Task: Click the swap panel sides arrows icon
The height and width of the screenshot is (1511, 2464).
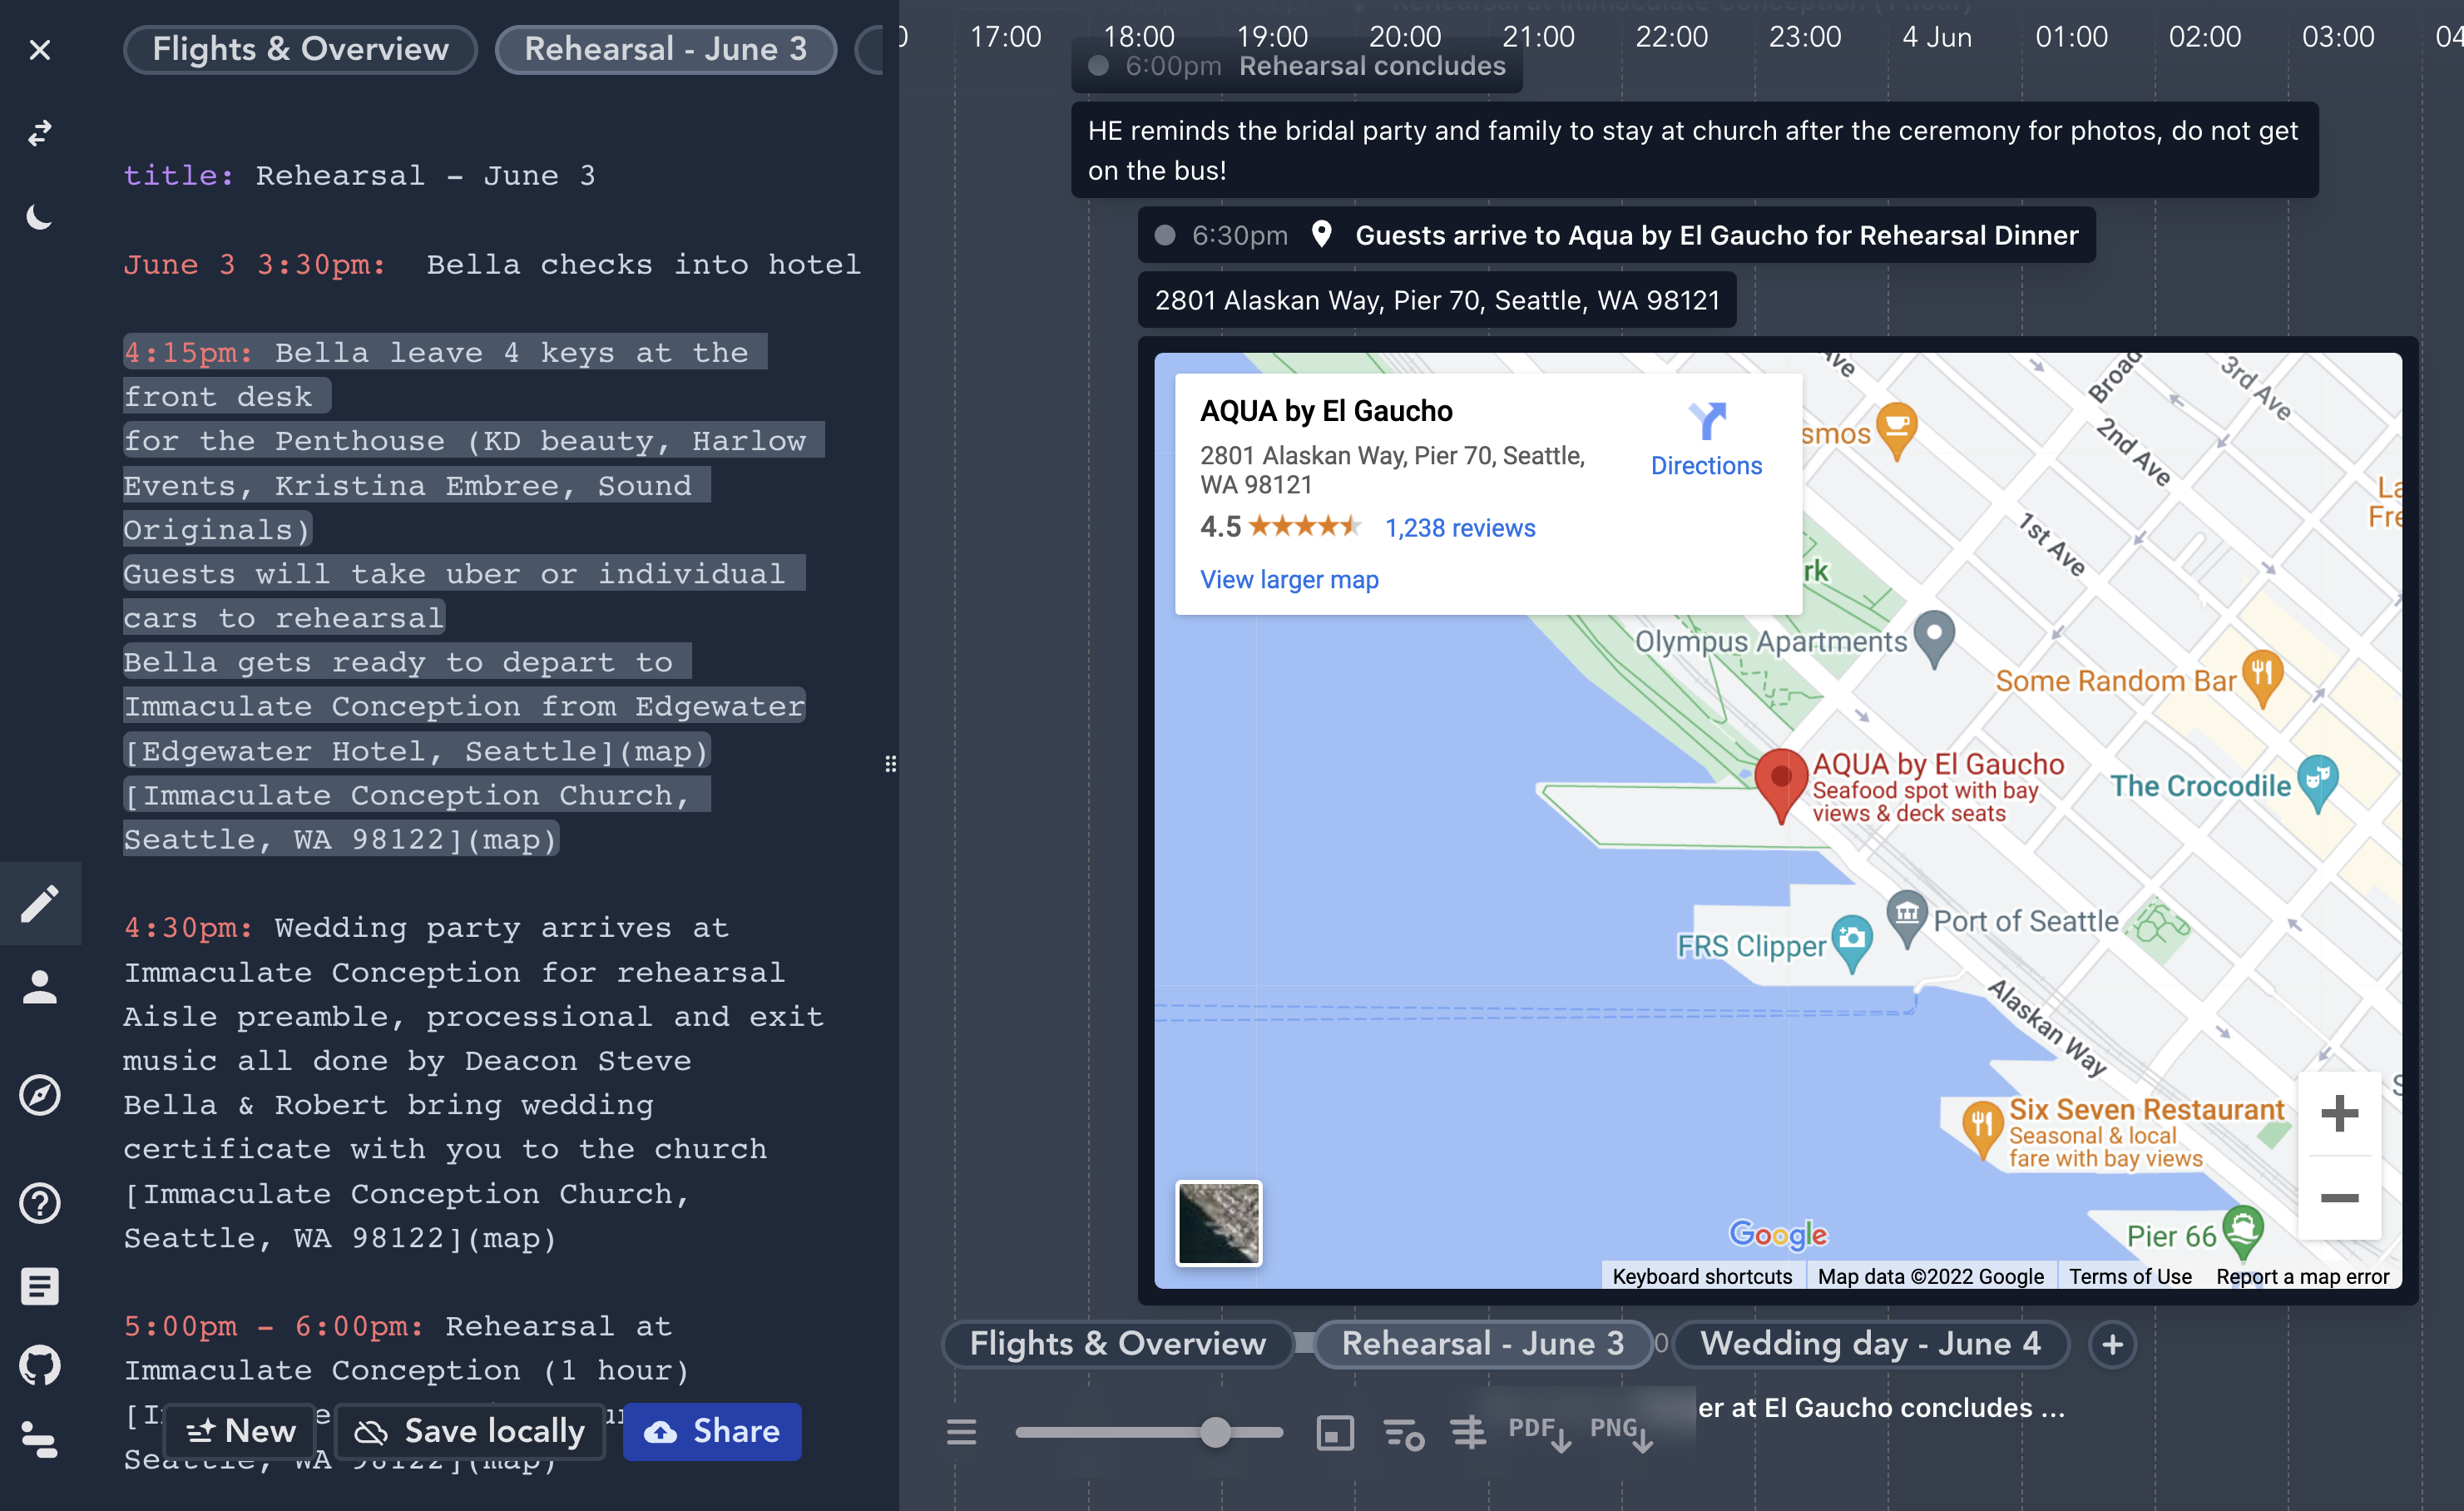Action: click(40, 133)
